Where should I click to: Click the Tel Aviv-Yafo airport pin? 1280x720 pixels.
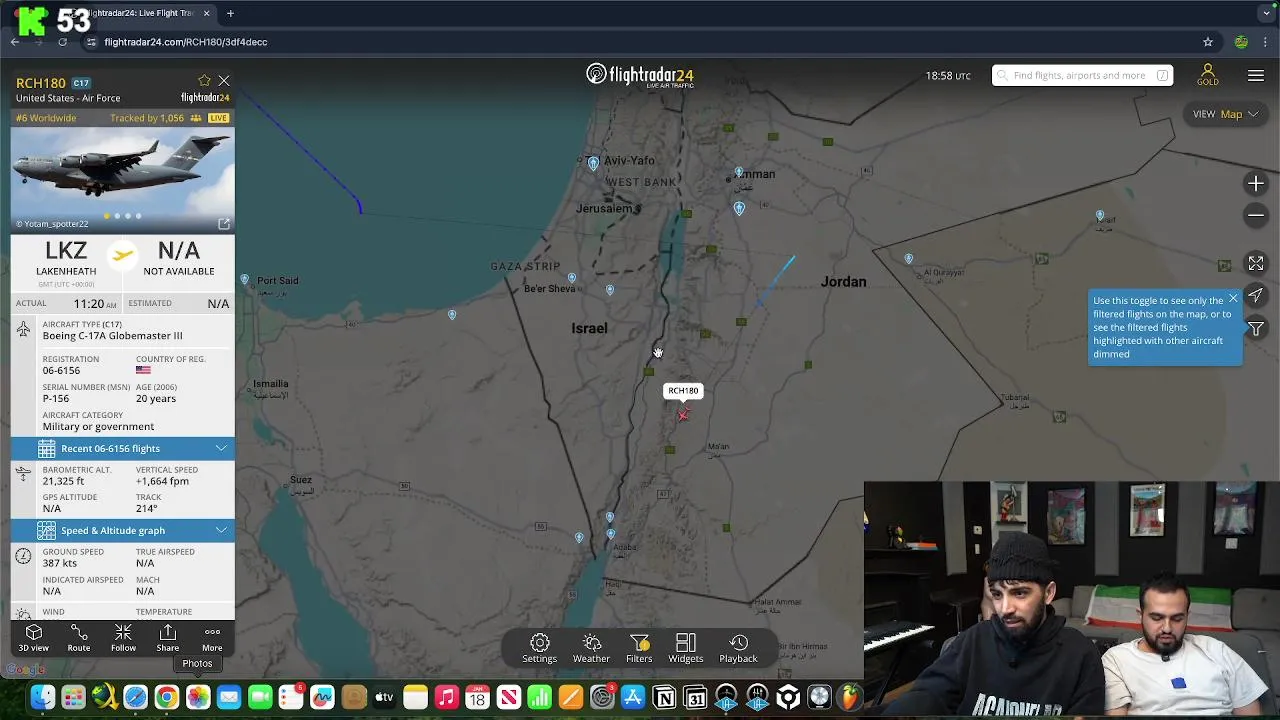594,163
